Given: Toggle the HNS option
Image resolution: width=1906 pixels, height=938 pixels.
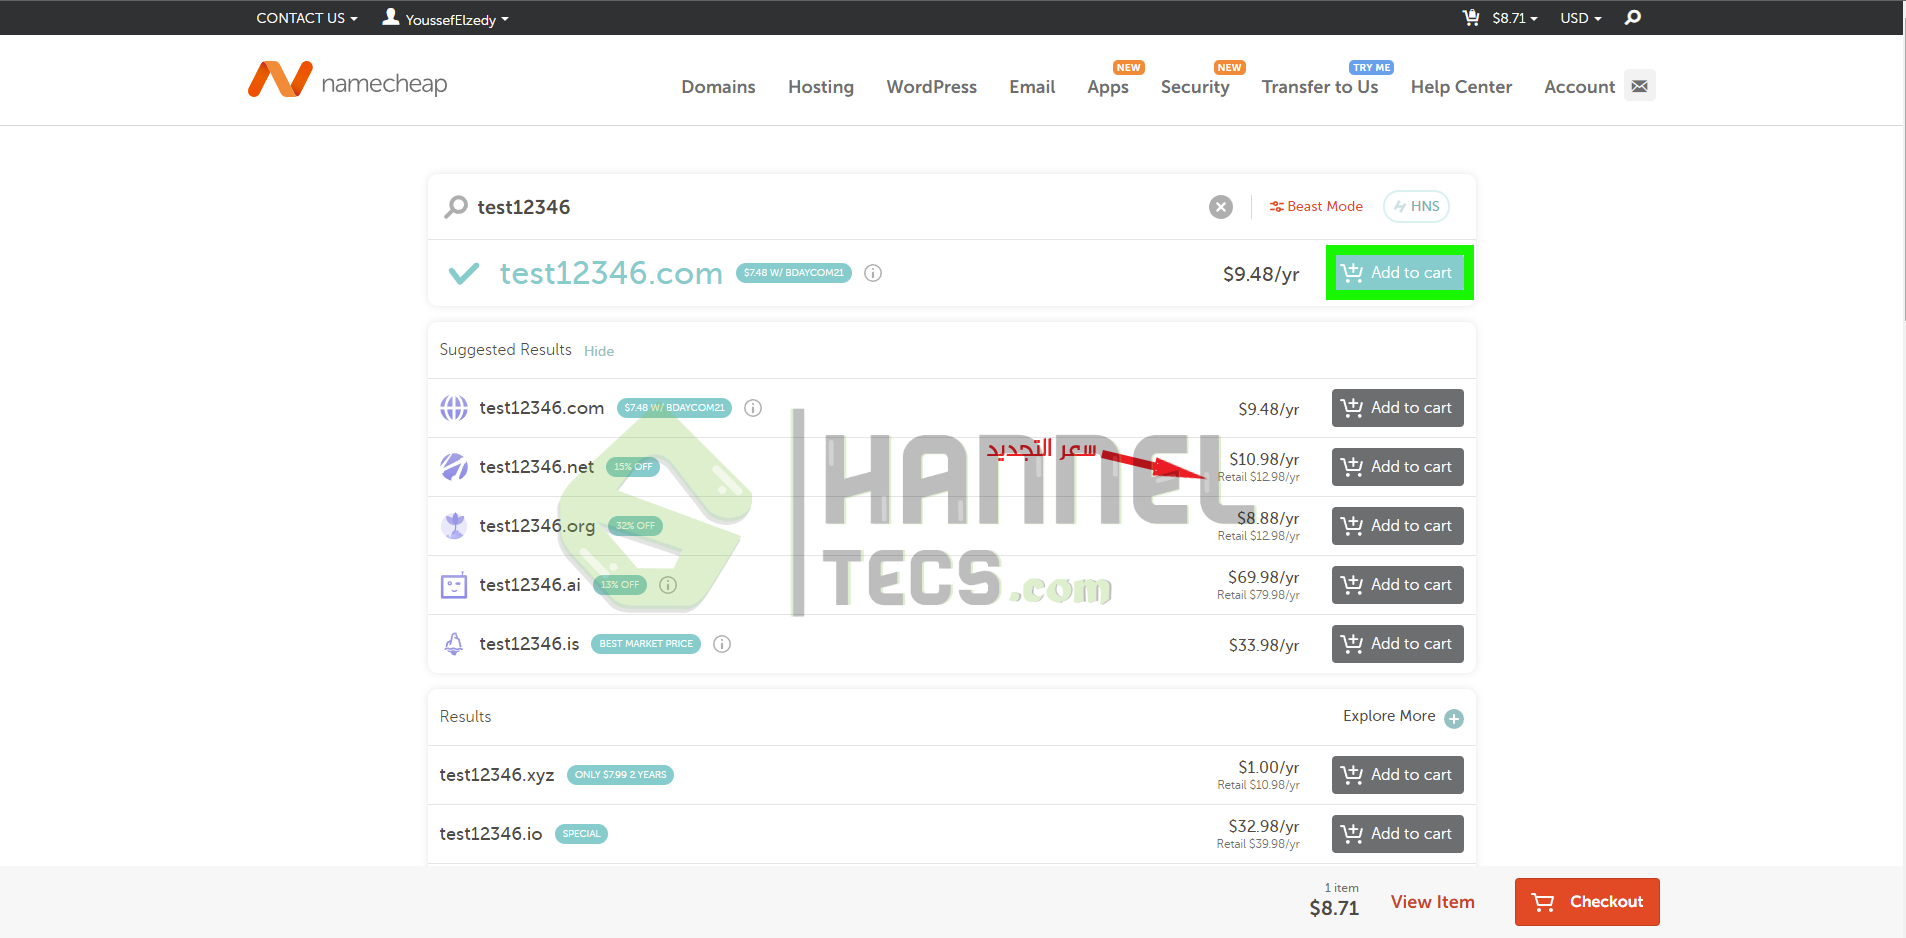Looking at the screenshot, I should tap(1416, 206).
